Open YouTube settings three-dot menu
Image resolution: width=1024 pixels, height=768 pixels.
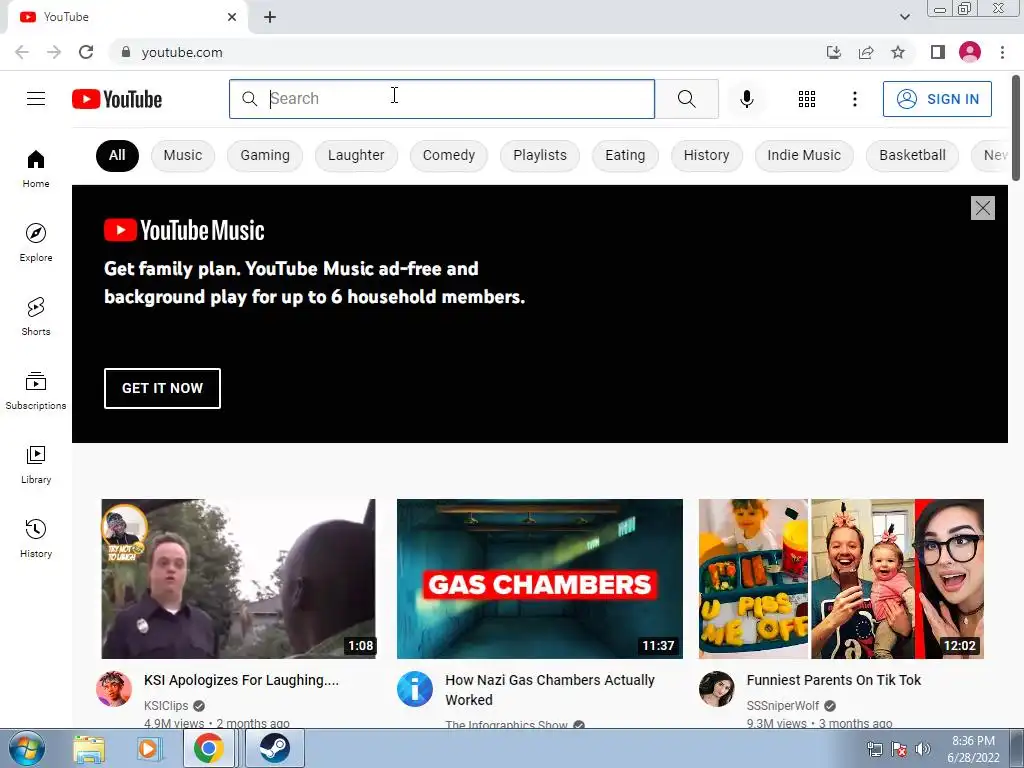tap(854, 99)
